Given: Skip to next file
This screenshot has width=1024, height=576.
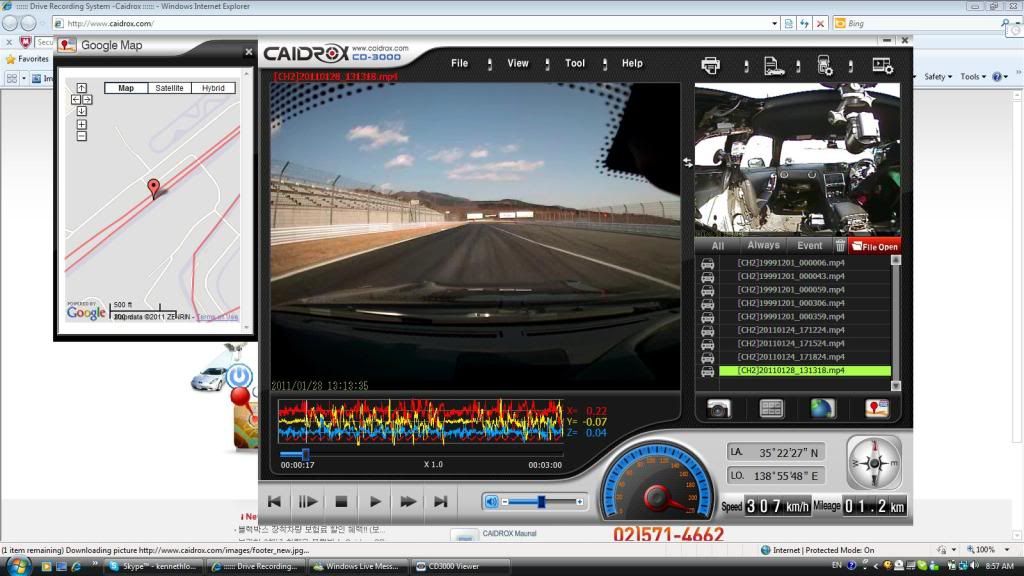Looking at the screenshot, I should click(441, 502).
